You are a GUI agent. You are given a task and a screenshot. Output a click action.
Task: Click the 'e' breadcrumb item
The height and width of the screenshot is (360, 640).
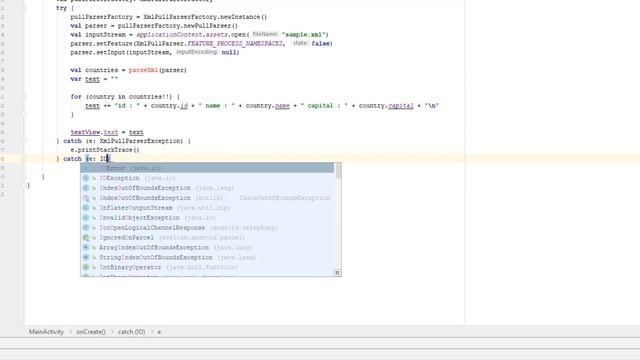point(159,332)
